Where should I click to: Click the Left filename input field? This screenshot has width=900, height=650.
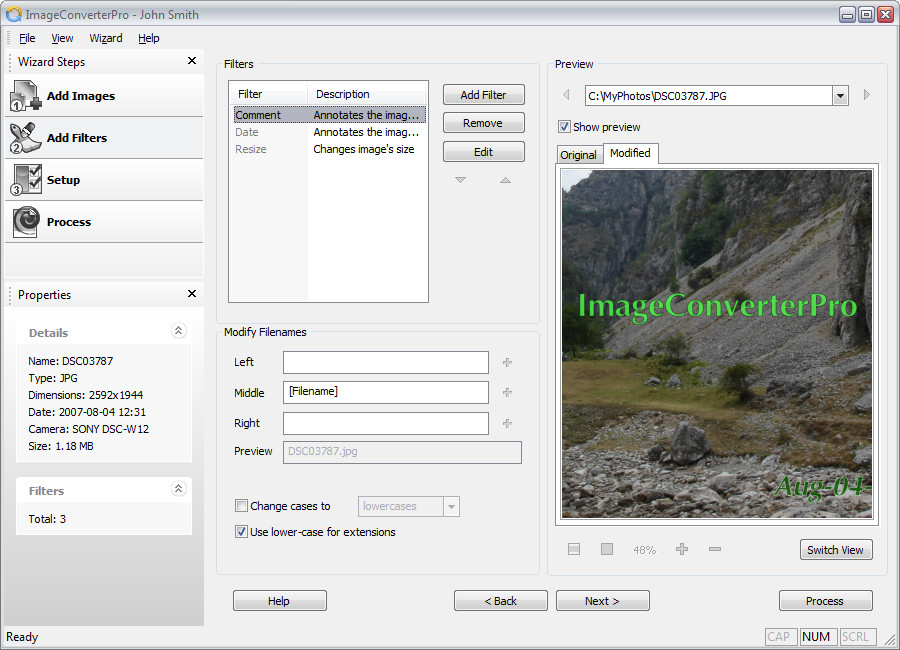coord(386,362)
